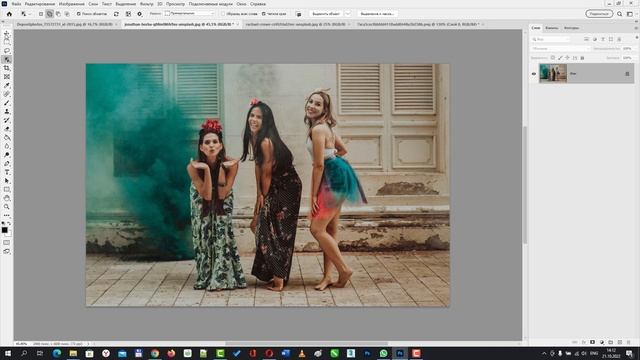This screenshot has width=640, height=360.
Task: Select the Lasso tool
Action: pos(7,51)
